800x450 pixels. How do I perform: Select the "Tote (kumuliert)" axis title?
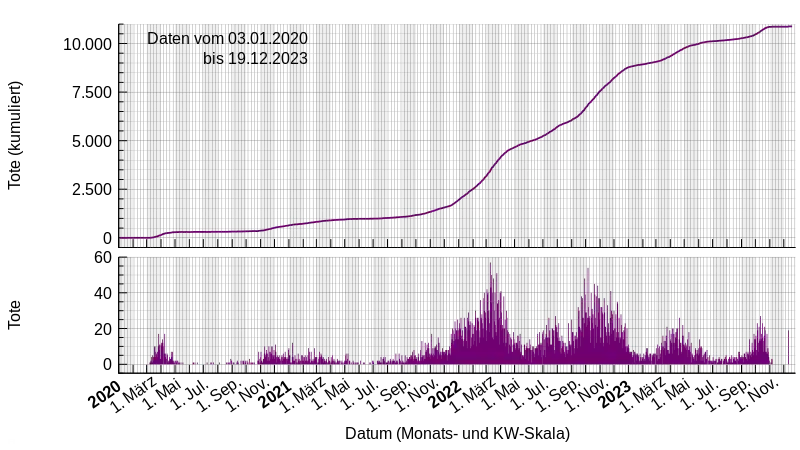tap(14, 135)
